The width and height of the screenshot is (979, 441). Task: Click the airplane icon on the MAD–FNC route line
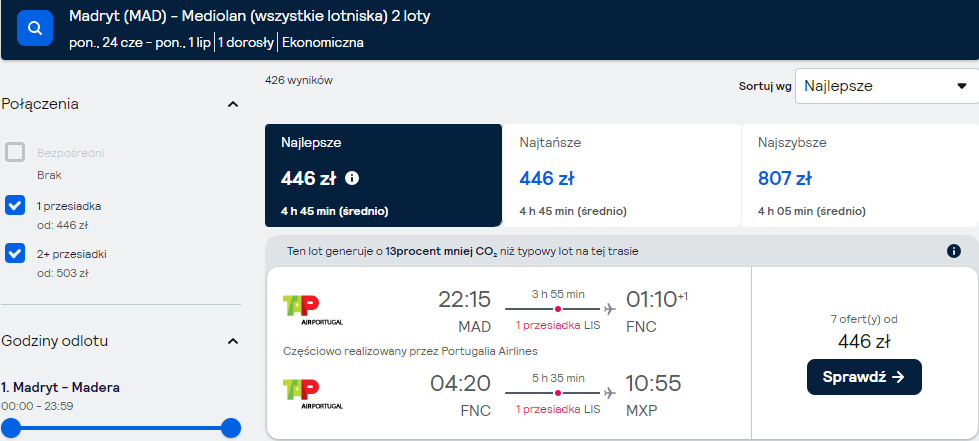tap(610, 309)
